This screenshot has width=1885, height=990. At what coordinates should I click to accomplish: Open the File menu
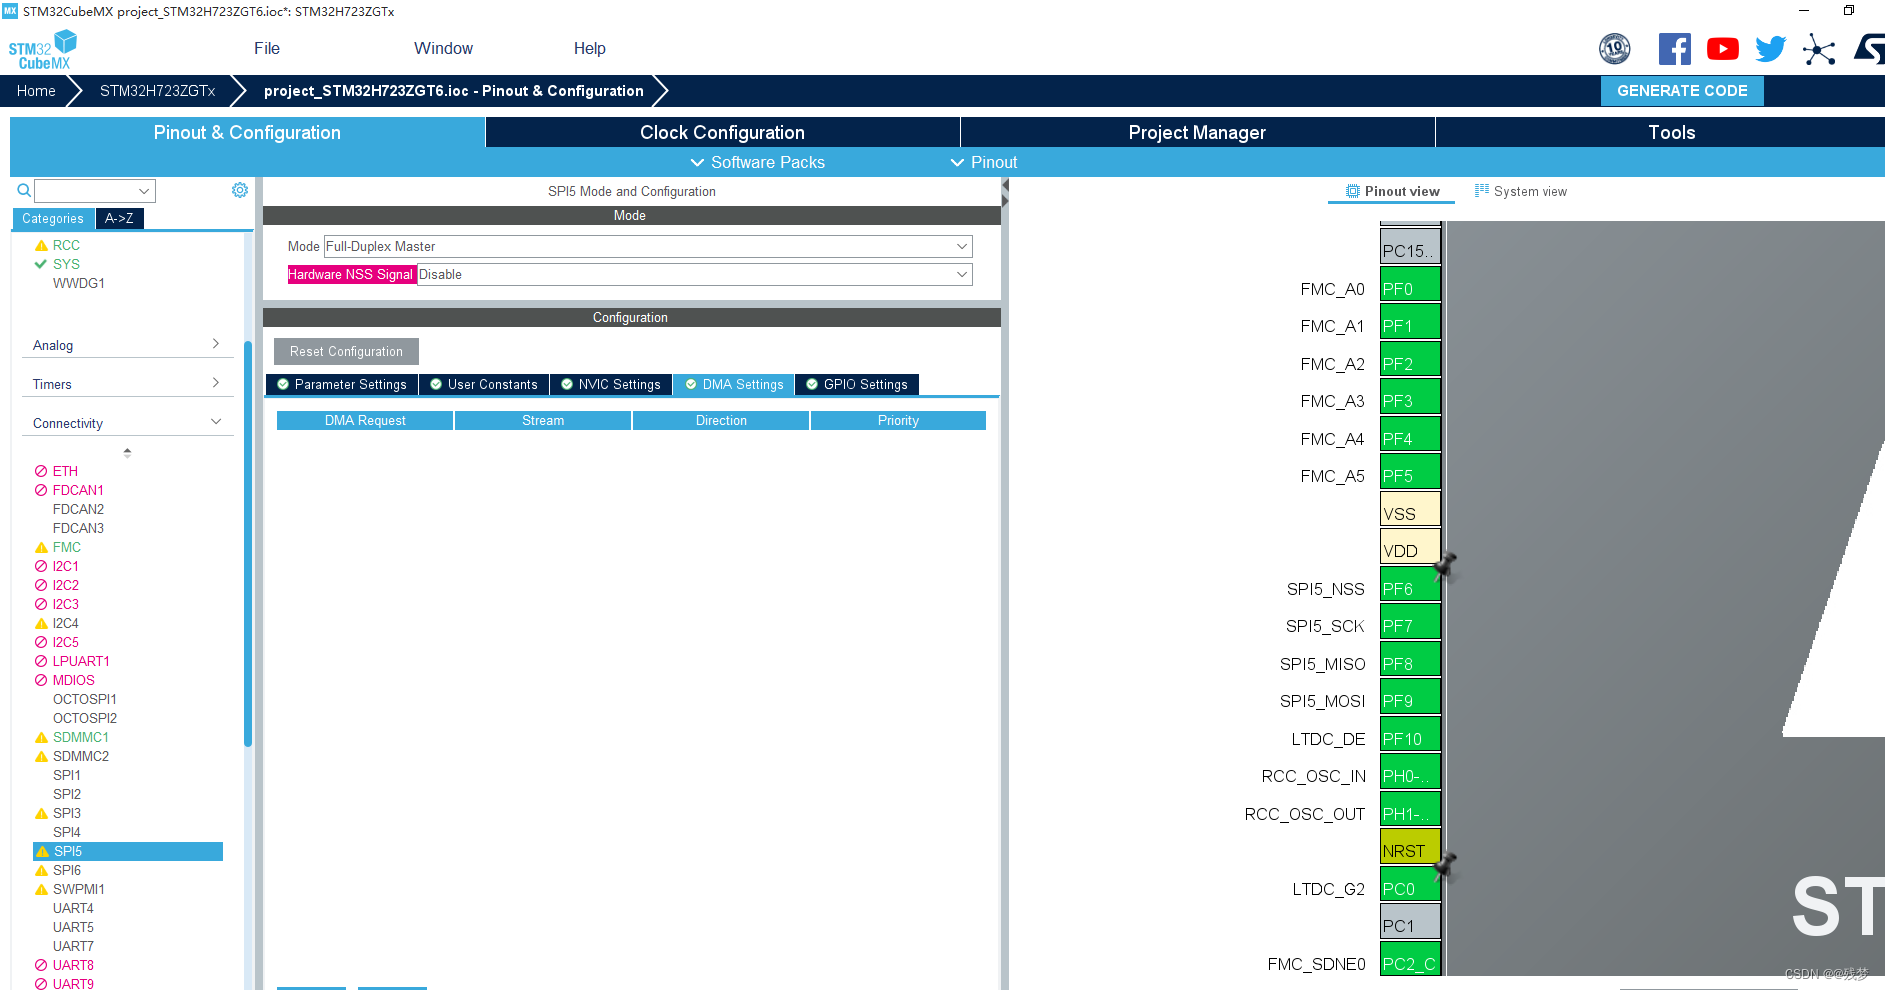[267, 48]
